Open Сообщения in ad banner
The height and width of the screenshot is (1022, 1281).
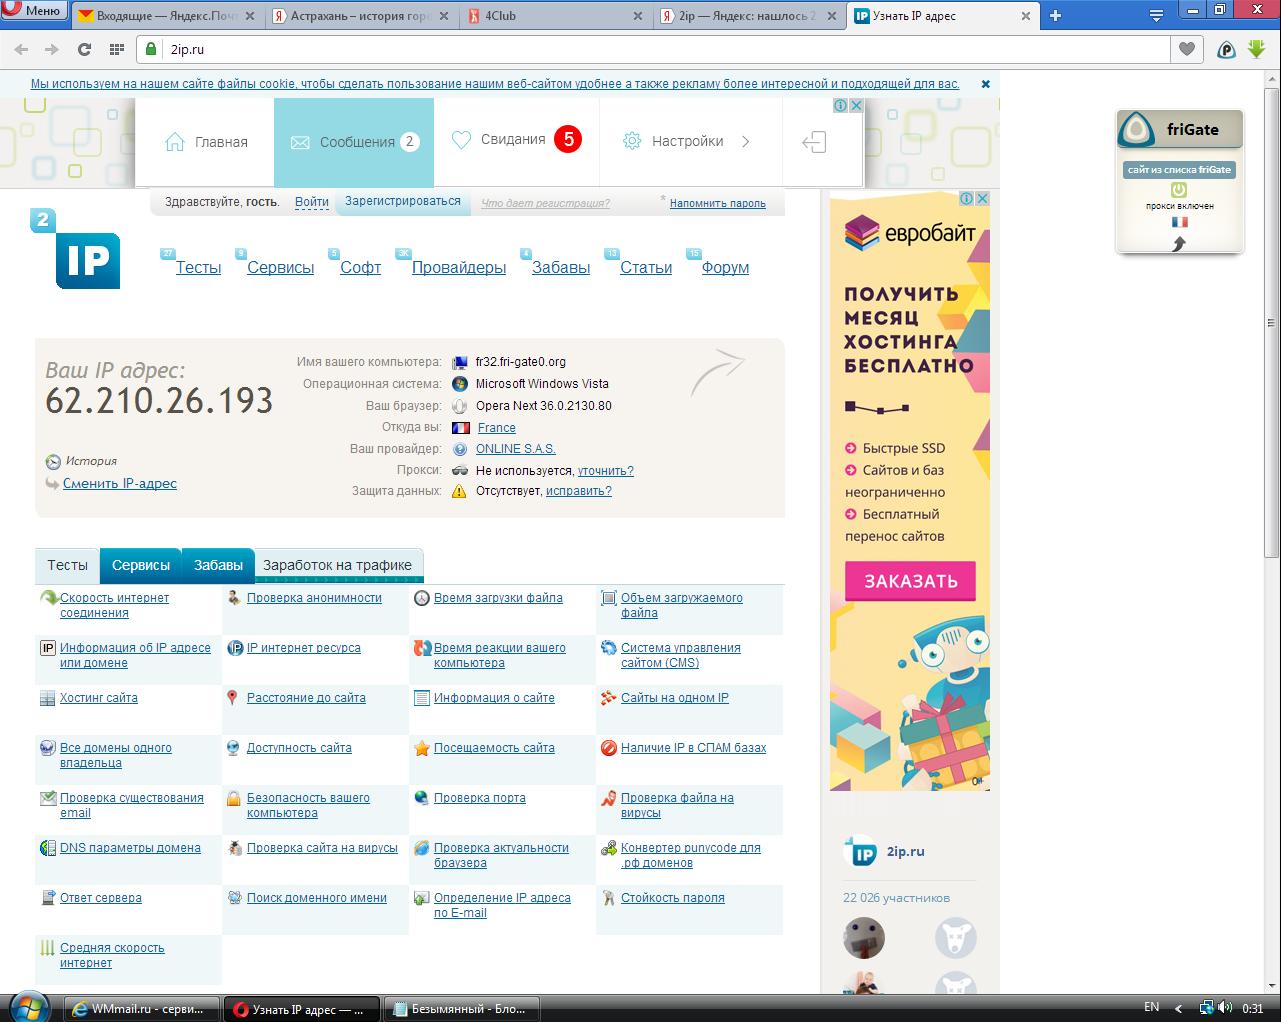(x=354, y=142)
